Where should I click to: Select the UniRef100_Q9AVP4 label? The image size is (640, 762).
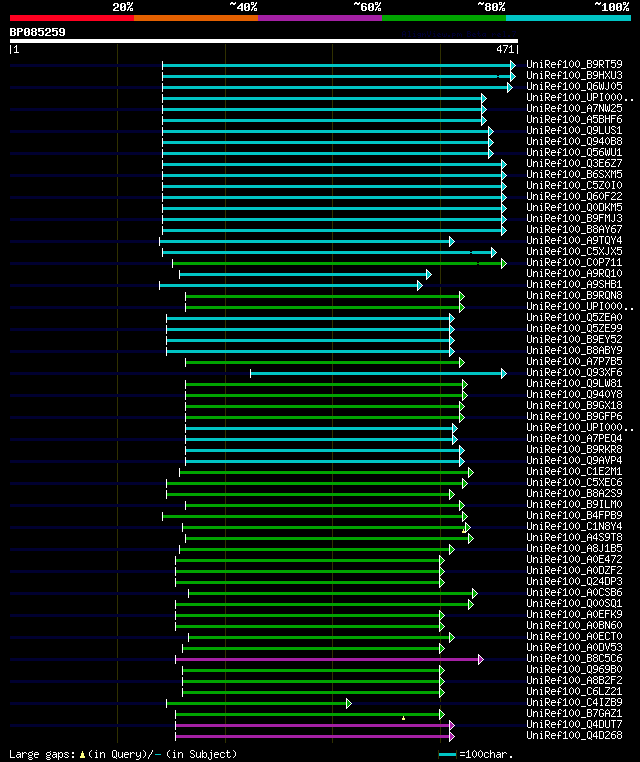tap(574, 461)
